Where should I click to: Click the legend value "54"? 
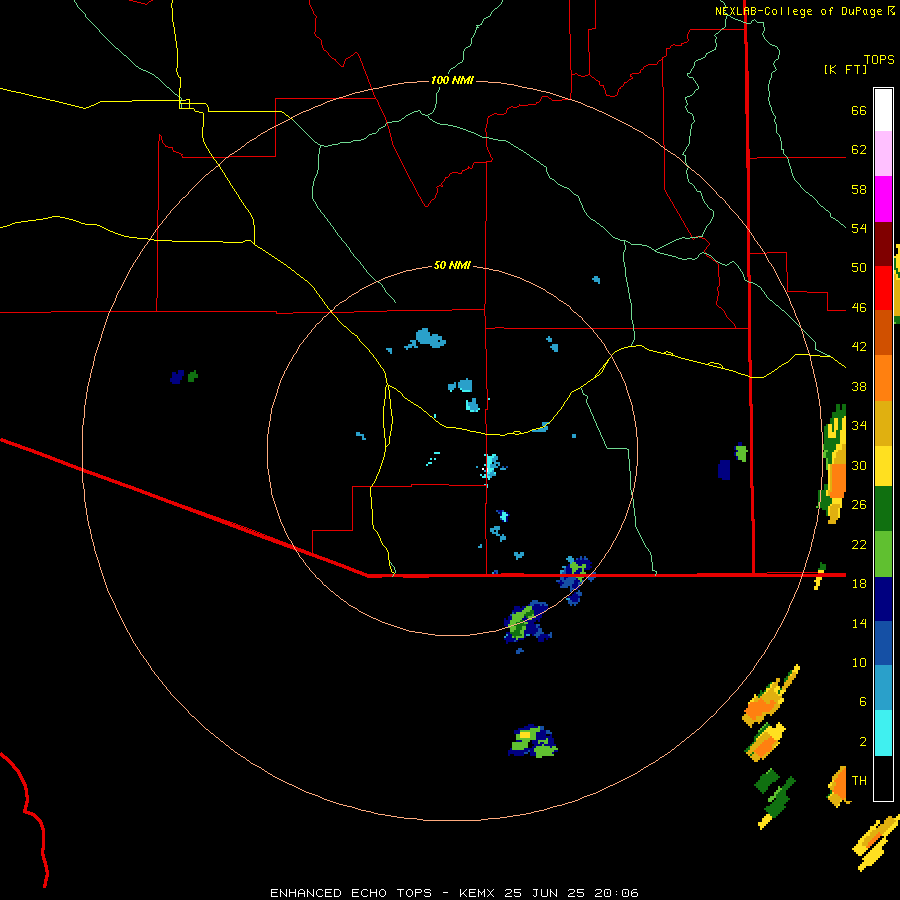pyautogui.click(x=859, y=228)
